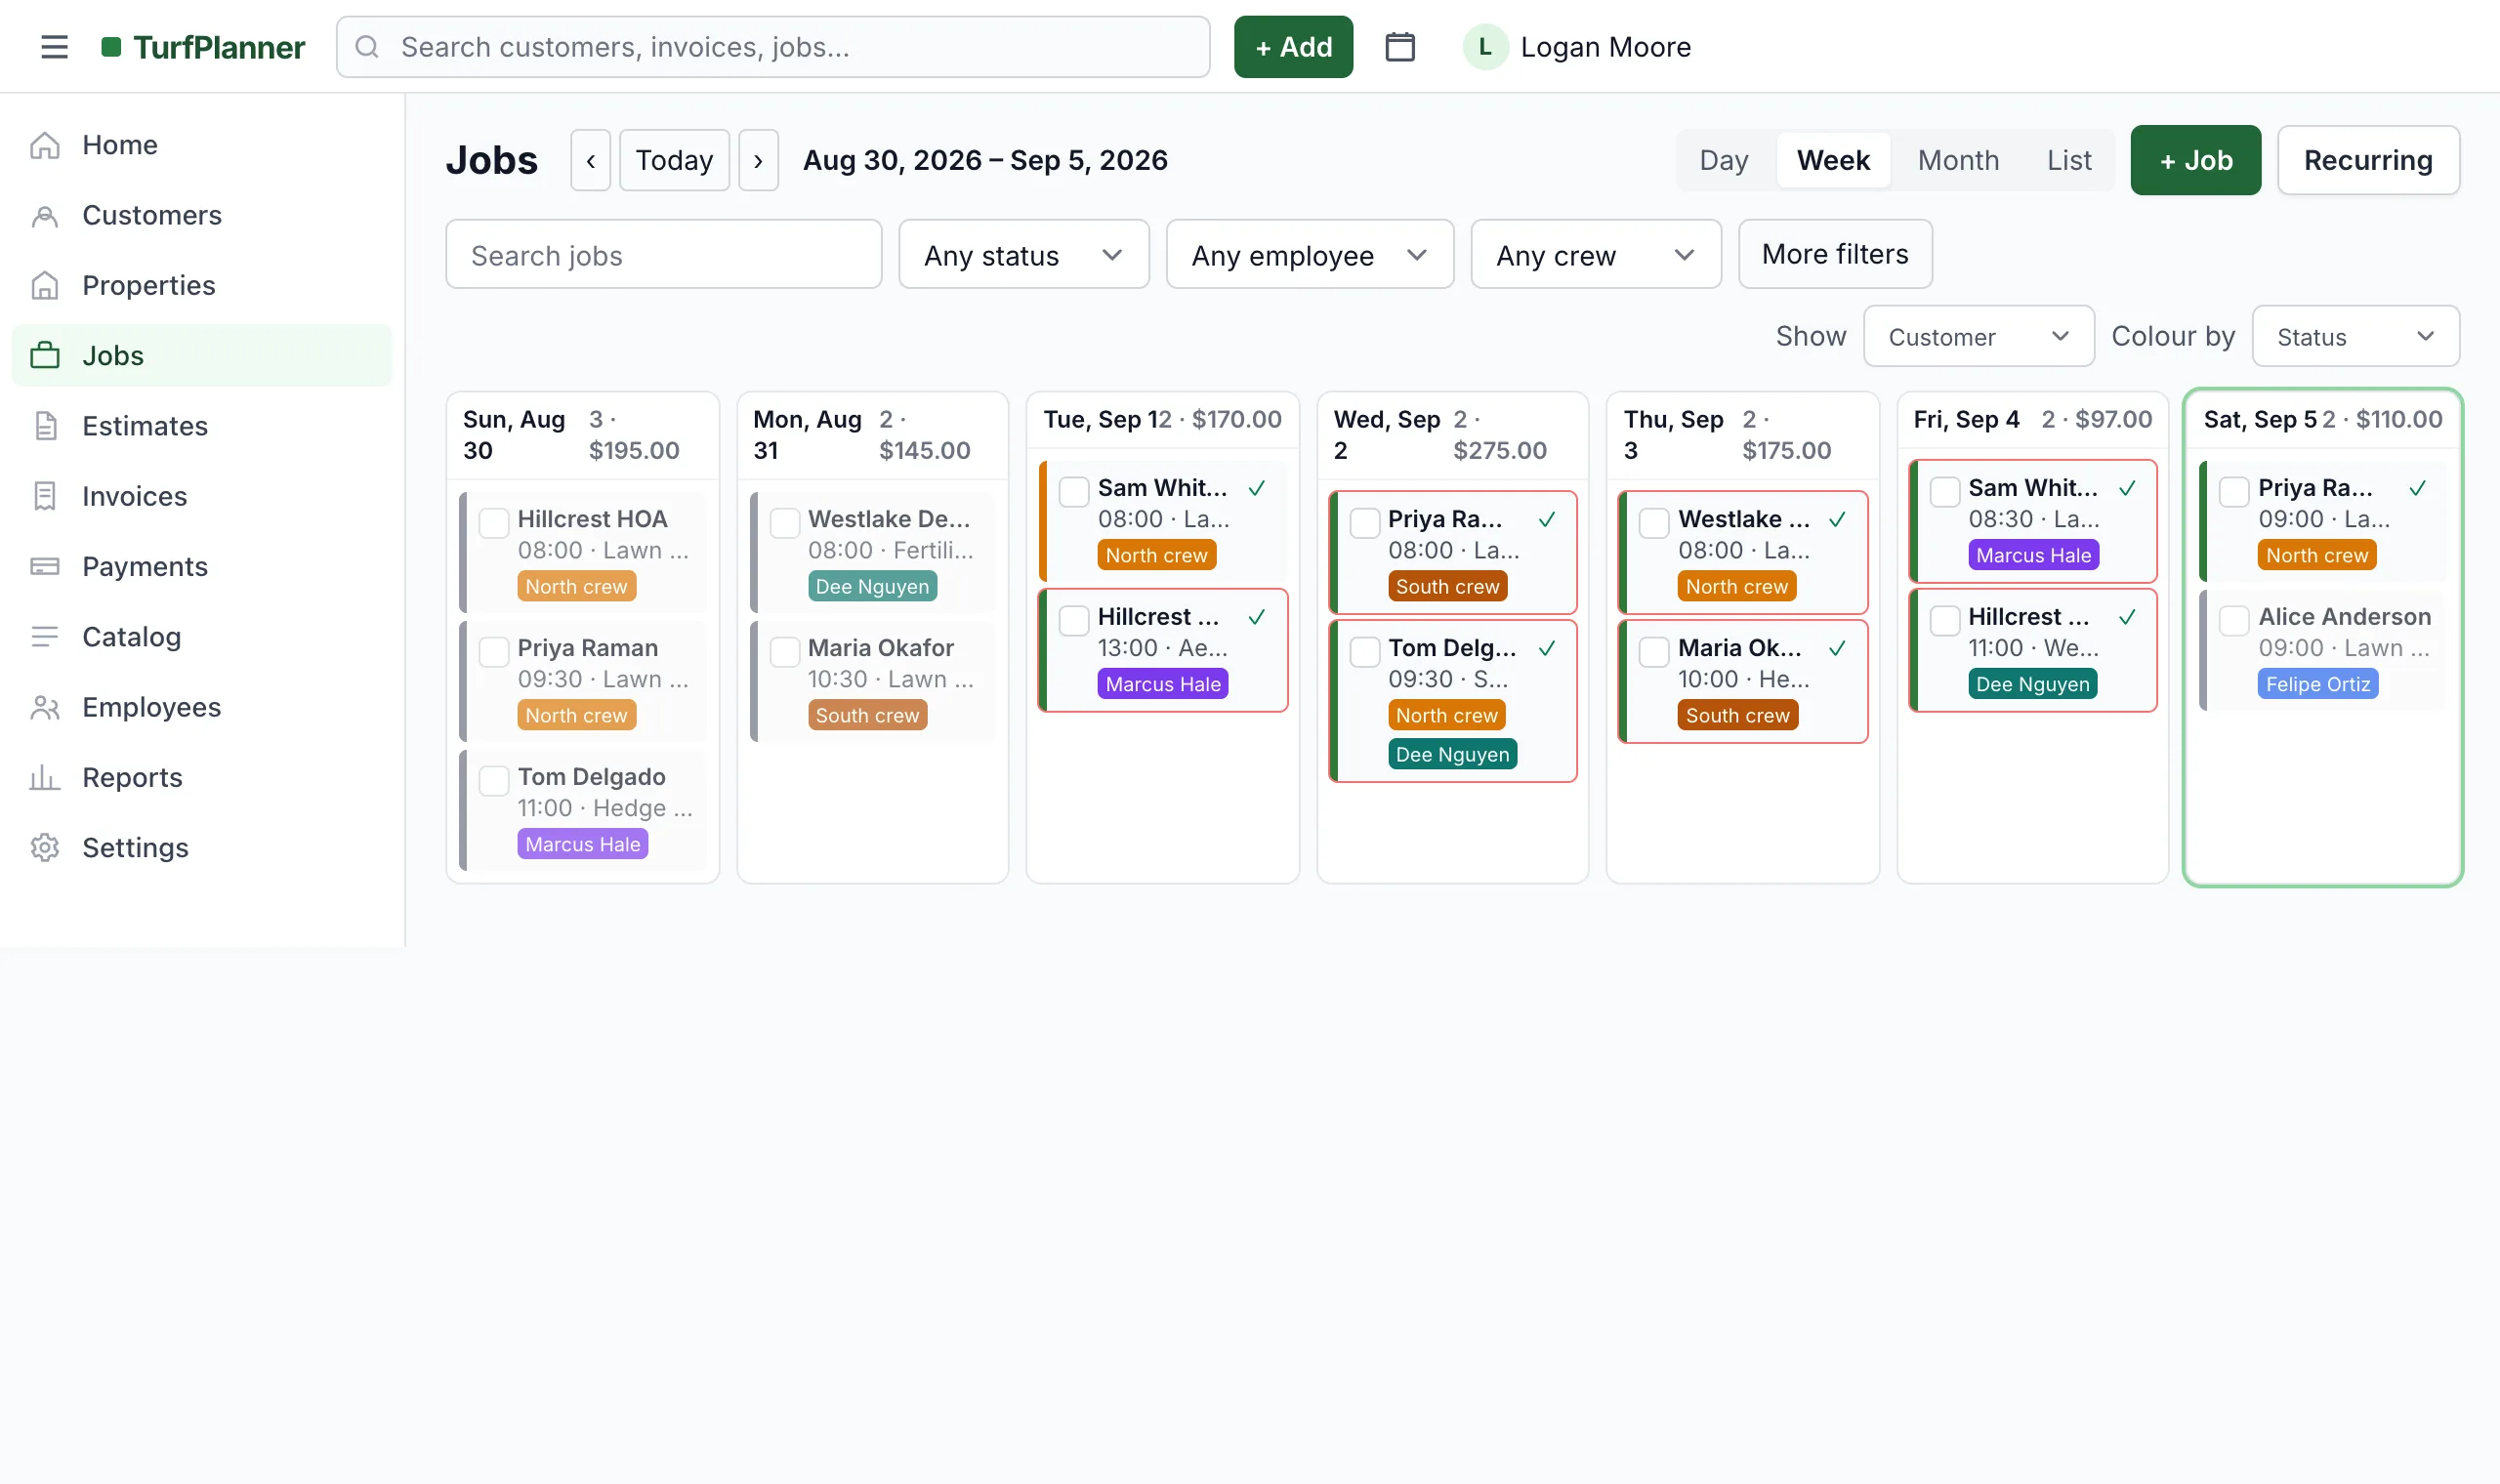Click the Home sidebar icon
Image resolution: width=2500 pixels, height=1484 pixels.
tap(45, 145)
